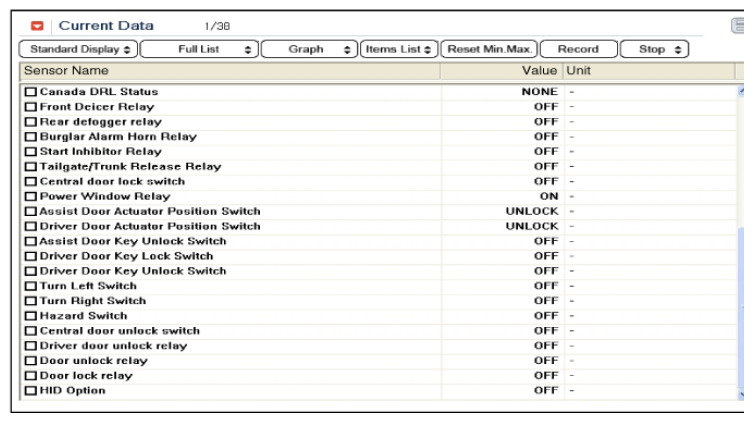Image resolution: width=753 pixels, height=423 pixels.
Task: Click the Sensor Name column header
Action: pos(230,71)
